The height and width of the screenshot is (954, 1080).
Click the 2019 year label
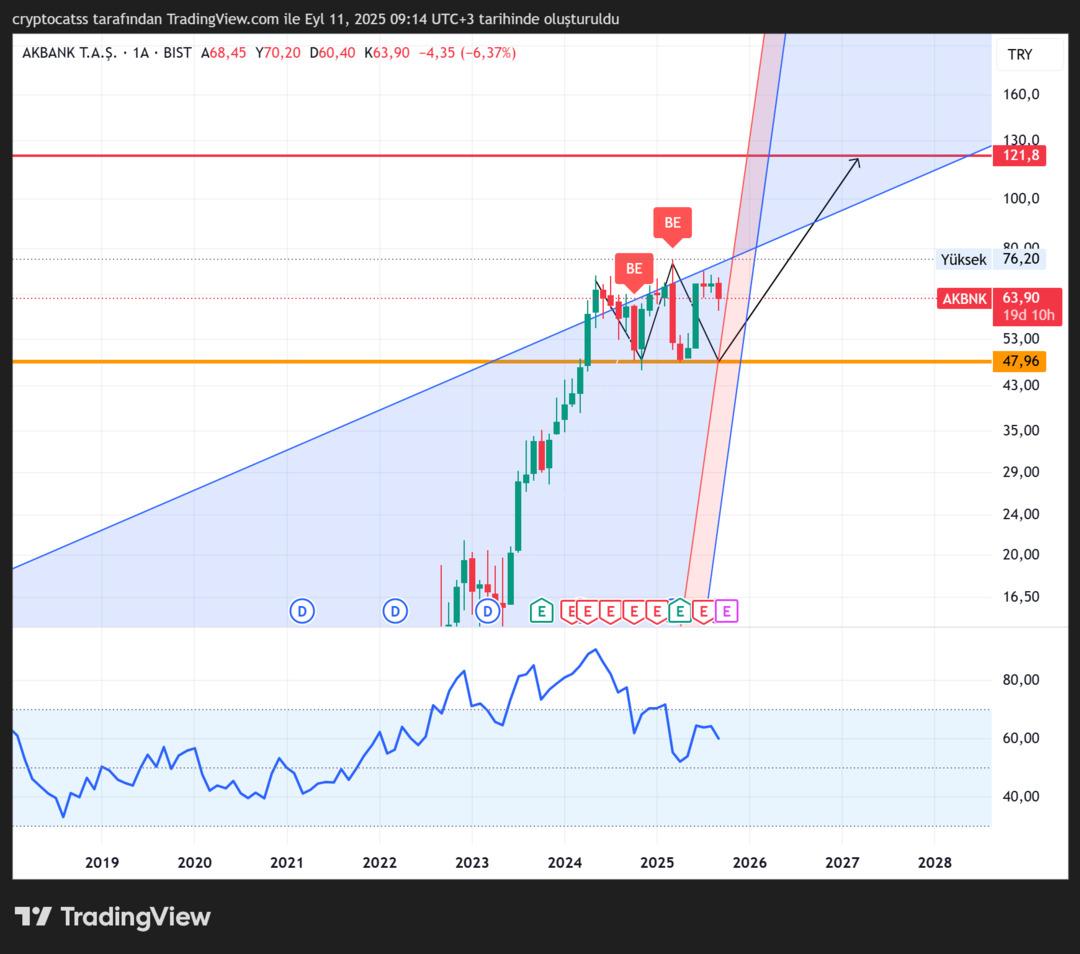pyautogui.click(x=102, y=862)
